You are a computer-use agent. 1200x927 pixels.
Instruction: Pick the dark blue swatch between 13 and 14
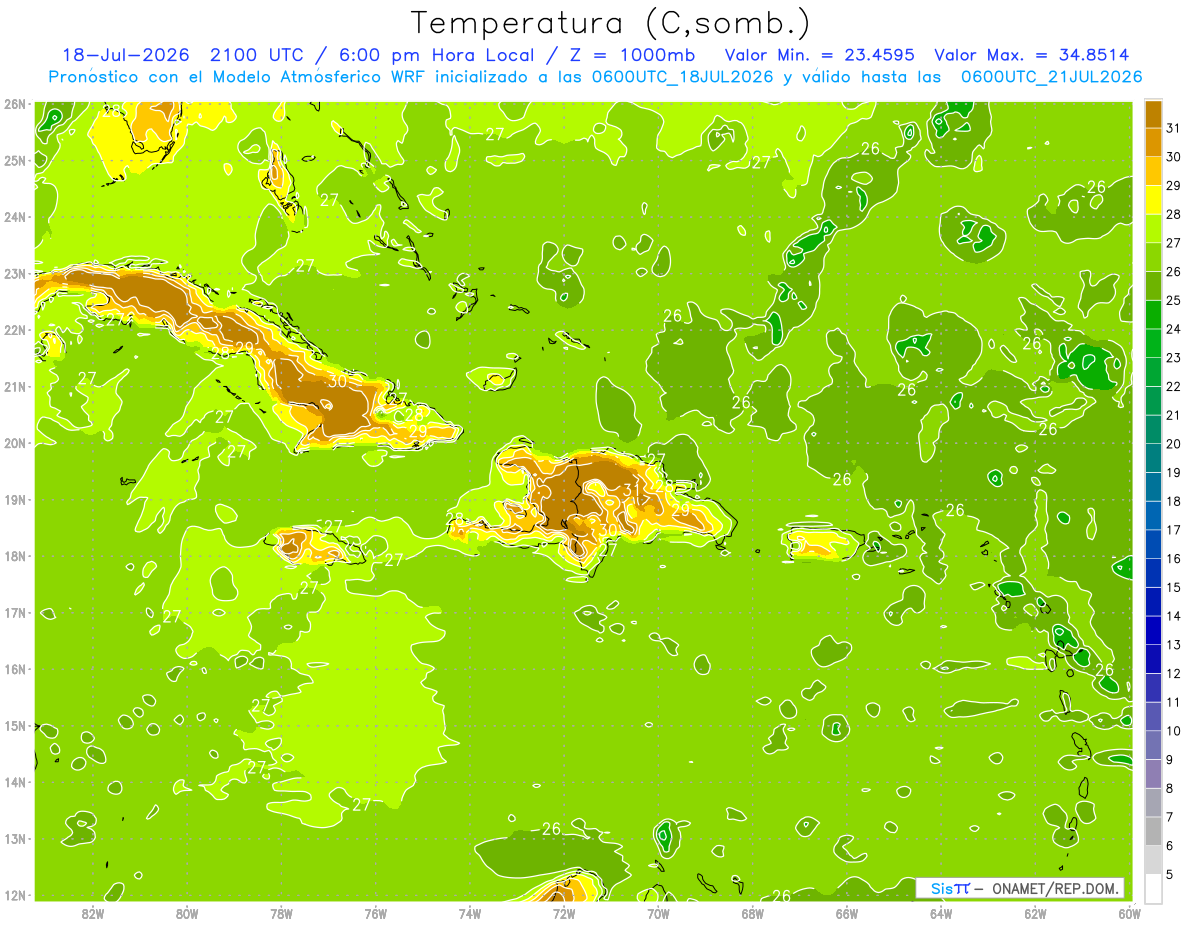(x=1153, y=630)
